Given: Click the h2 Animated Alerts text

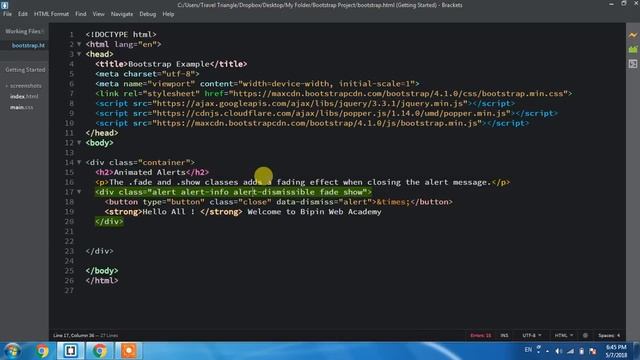Looking at the screenshot, I should [x=149, y=172].
